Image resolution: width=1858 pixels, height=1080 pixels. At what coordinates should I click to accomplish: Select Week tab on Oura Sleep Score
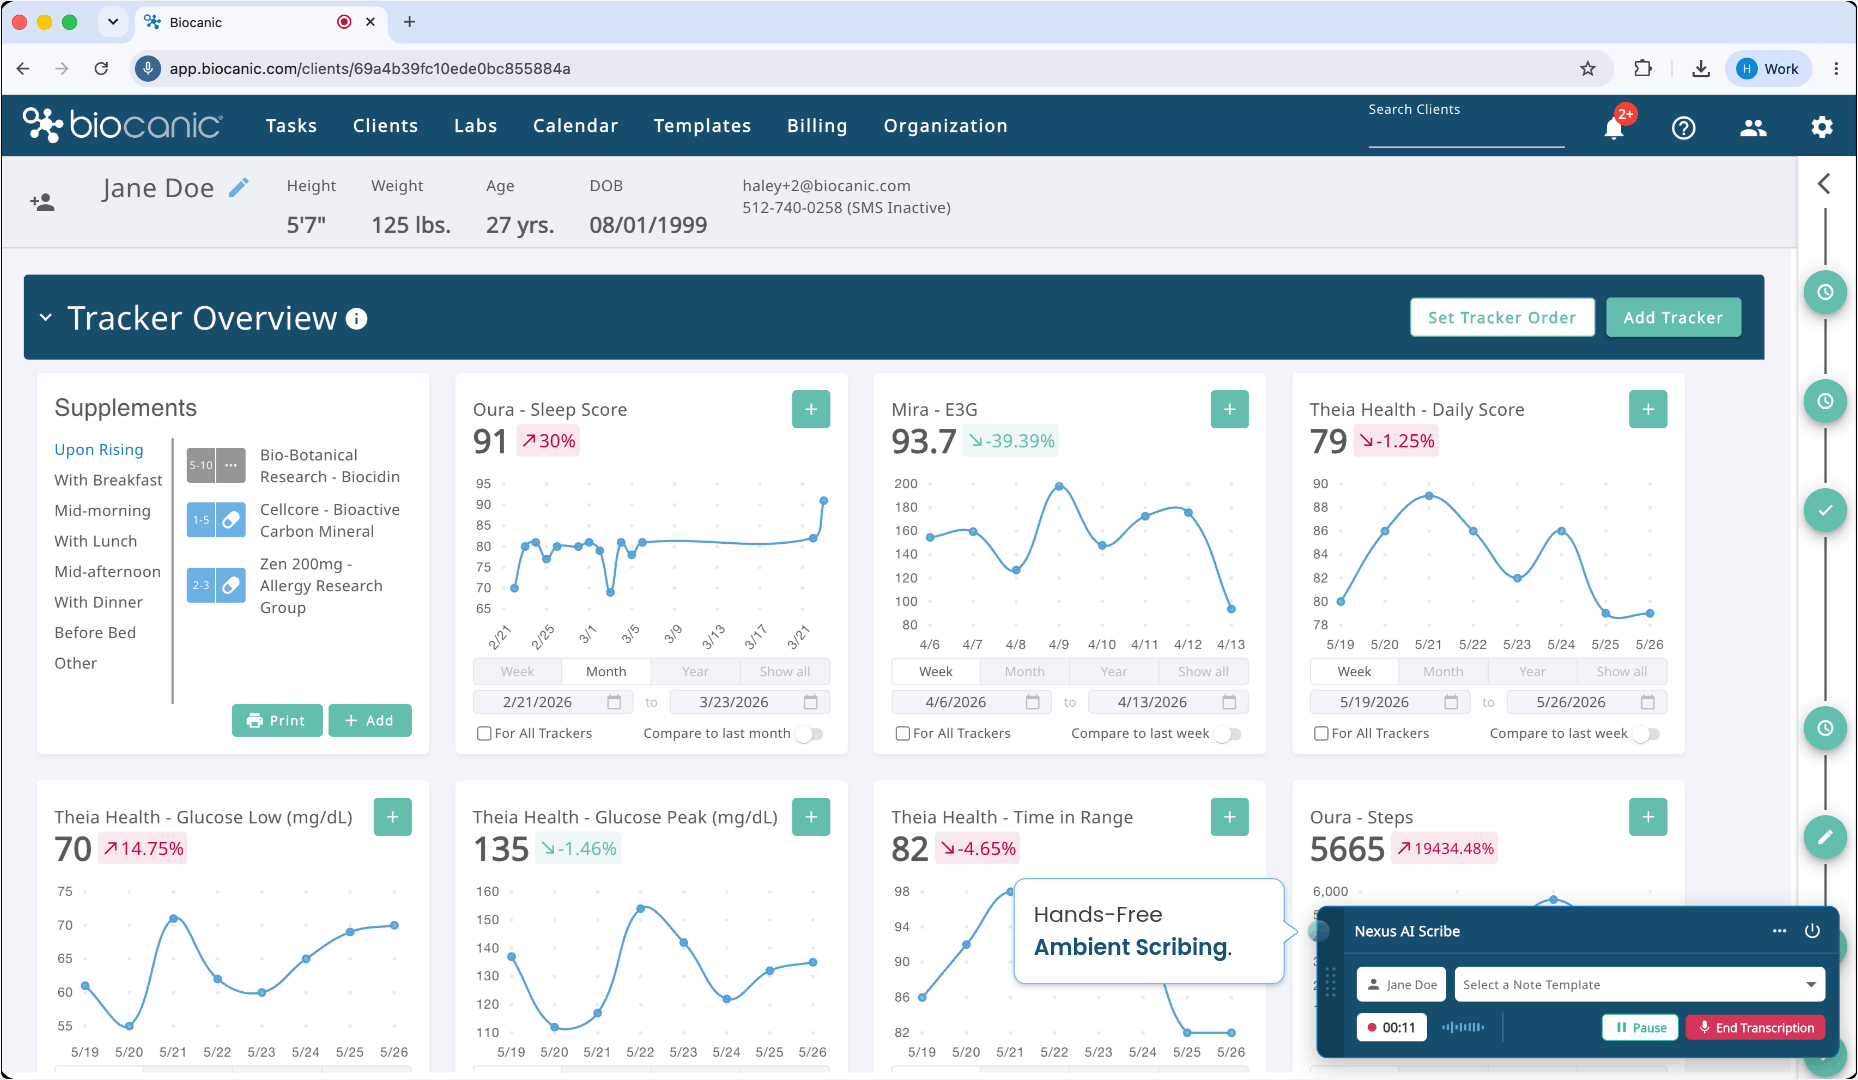click(x=517, y=672)
